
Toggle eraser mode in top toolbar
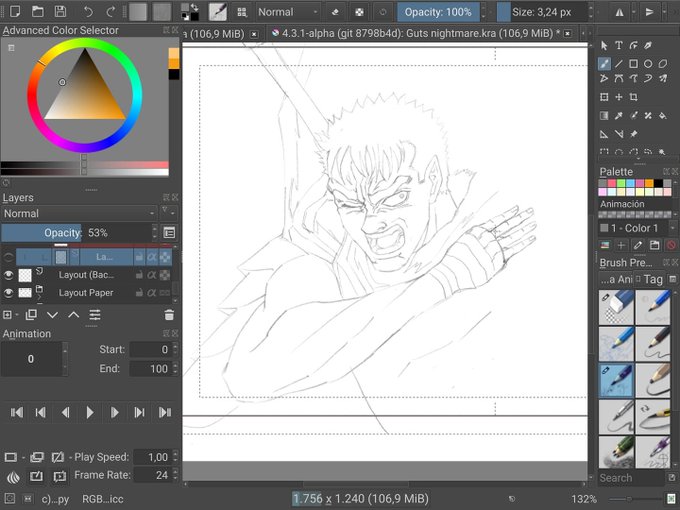[x=335, y=12]
